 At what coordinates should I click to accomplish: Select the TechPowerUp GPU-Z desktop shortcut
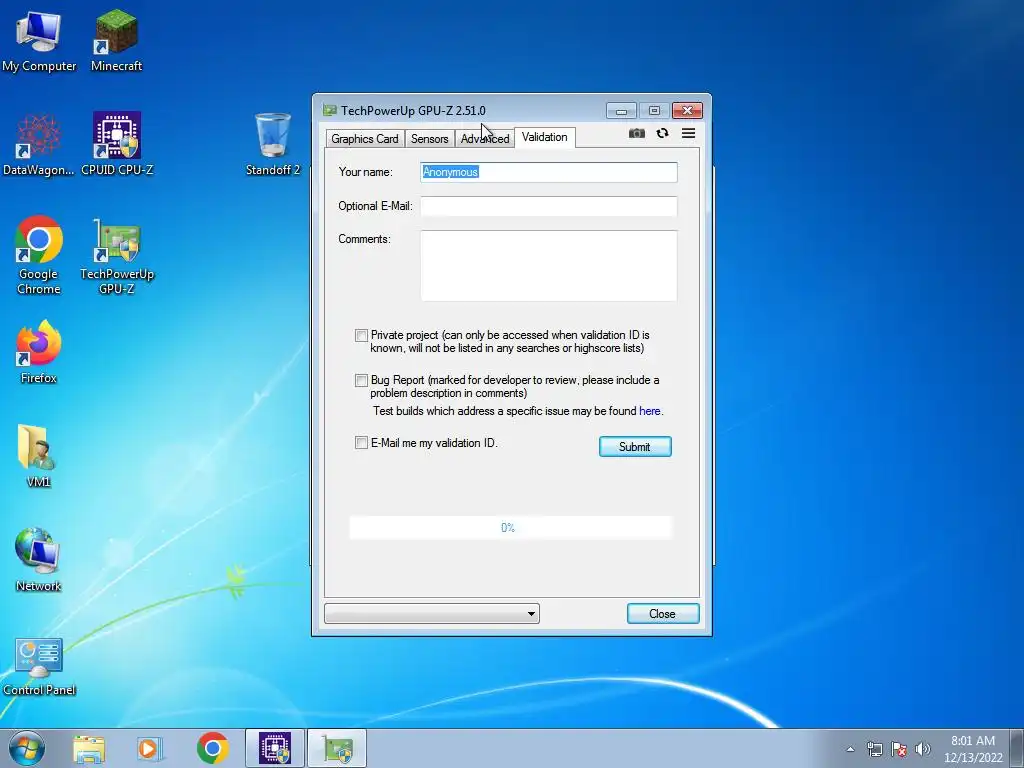coord(117,257)
